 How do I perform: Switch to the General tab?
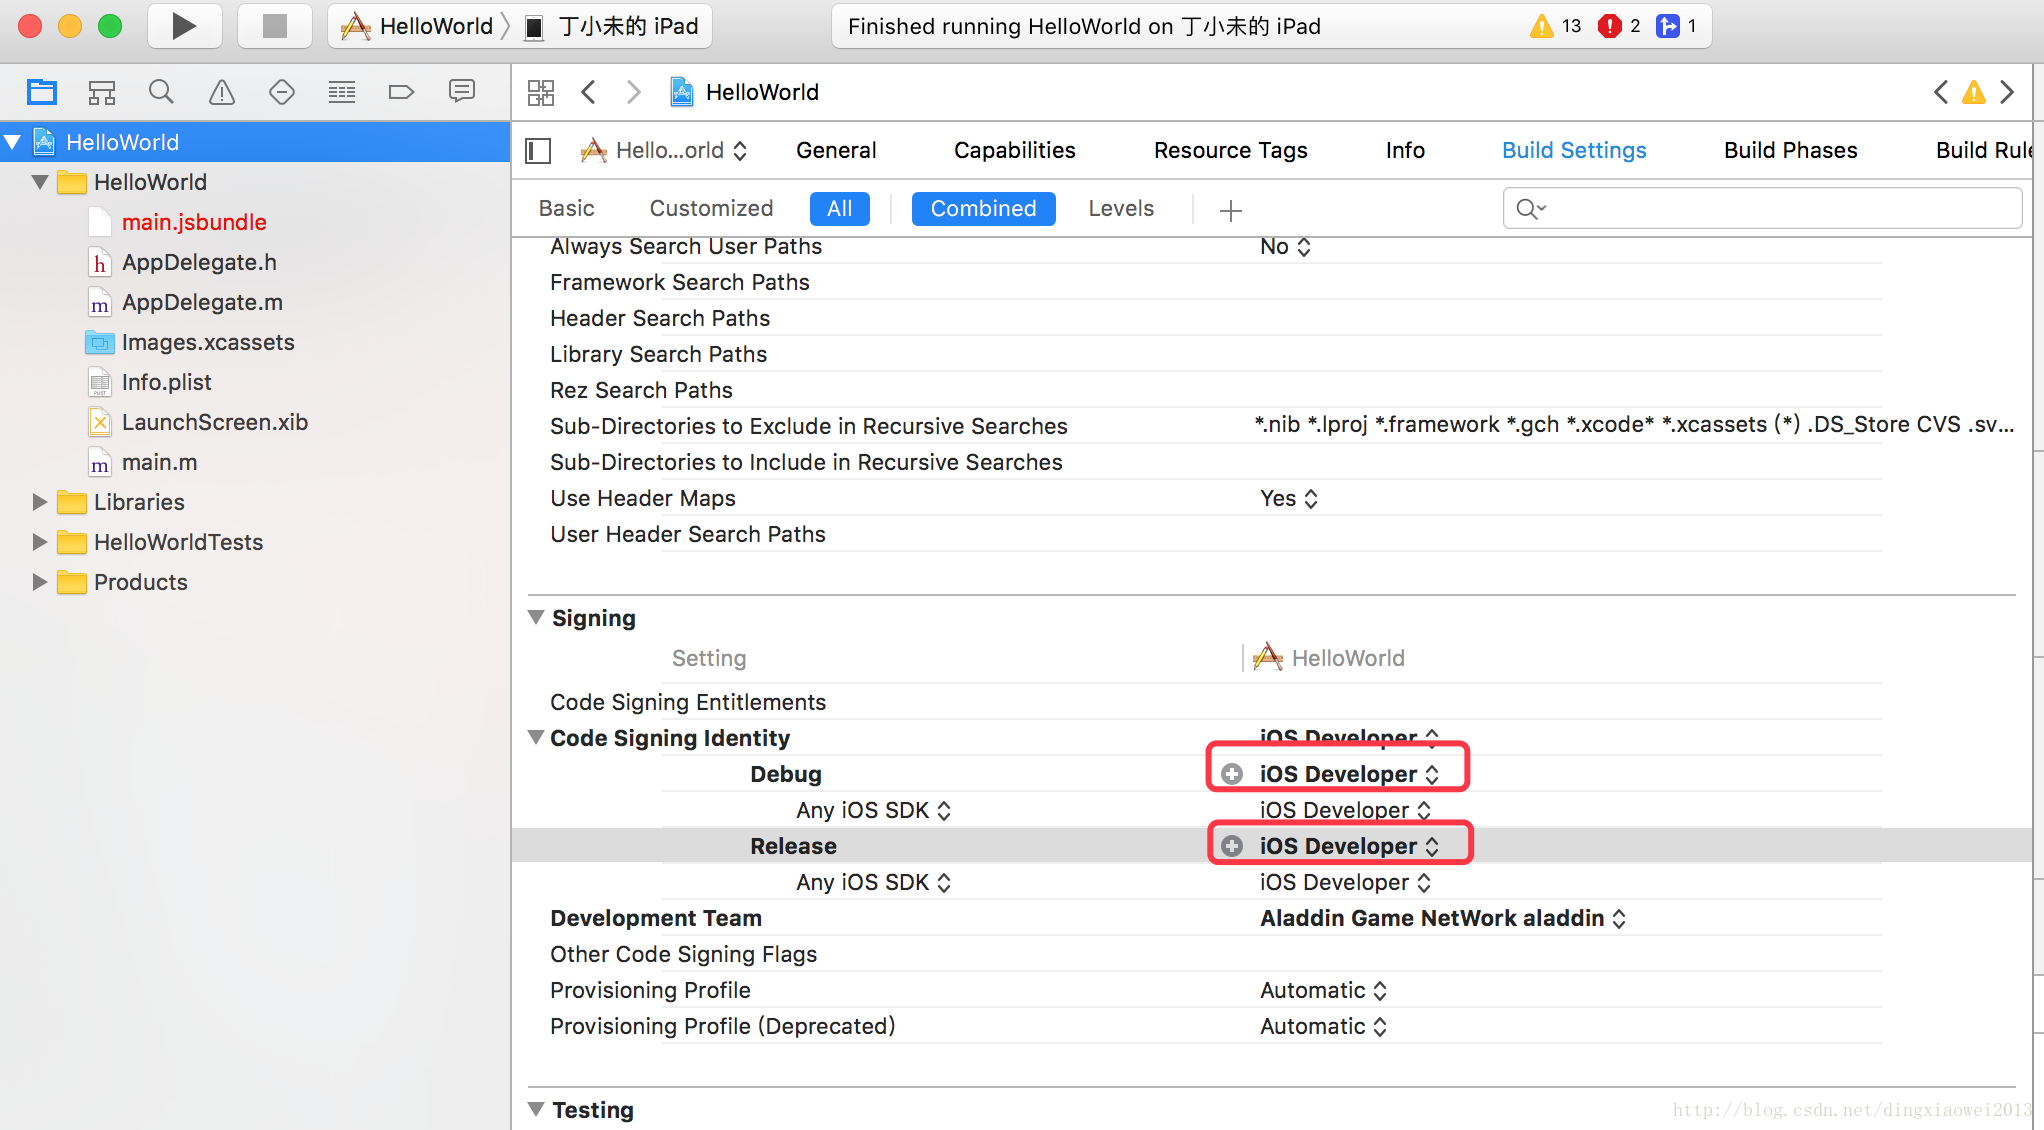[836, 150]
